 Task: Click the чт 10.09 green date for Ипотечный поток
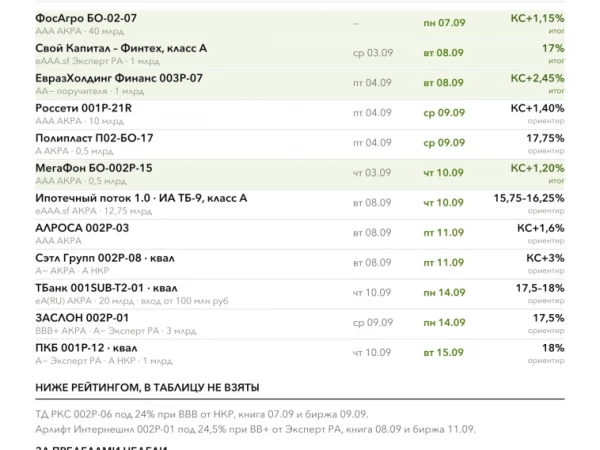coord(443,202)
